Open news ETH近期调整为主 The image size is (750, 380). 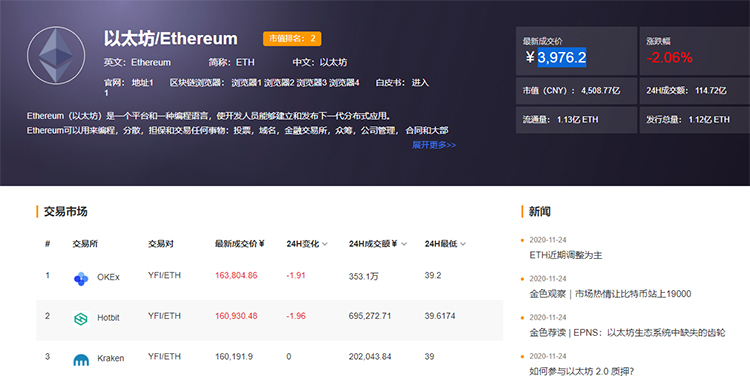(x=565, y=256)
